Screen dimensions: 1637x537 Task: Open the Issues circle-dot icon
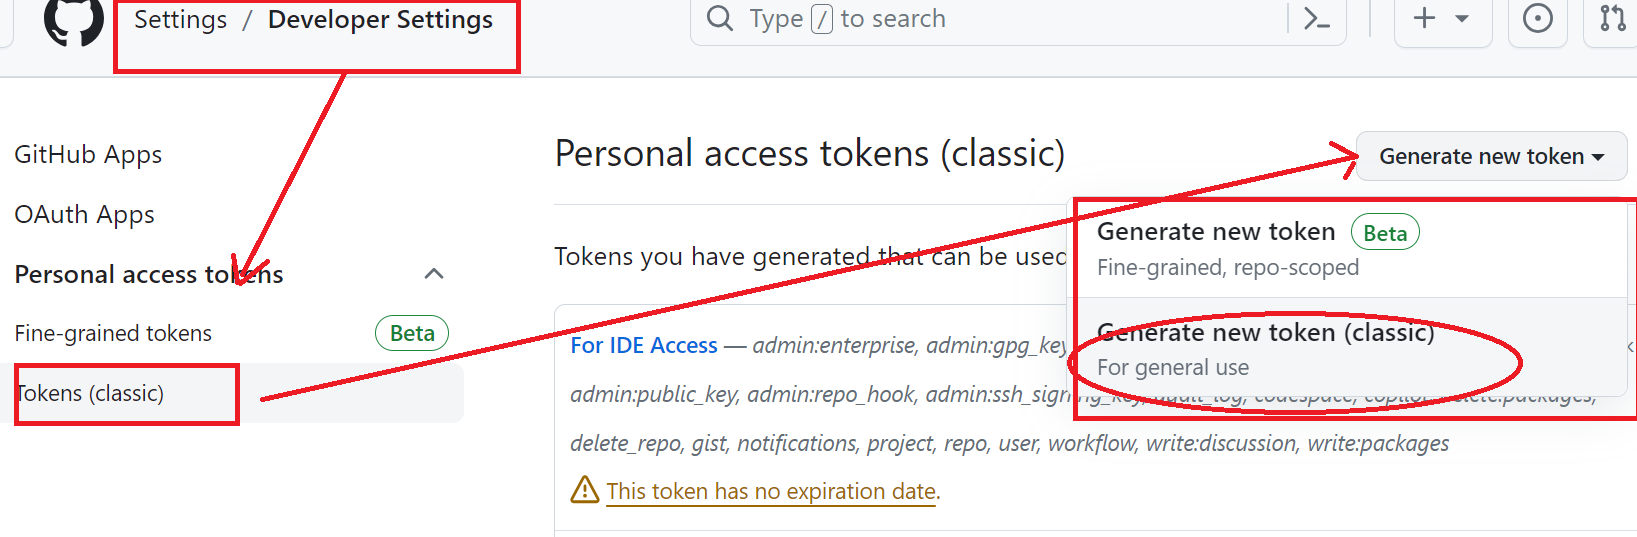(1537, 18)
